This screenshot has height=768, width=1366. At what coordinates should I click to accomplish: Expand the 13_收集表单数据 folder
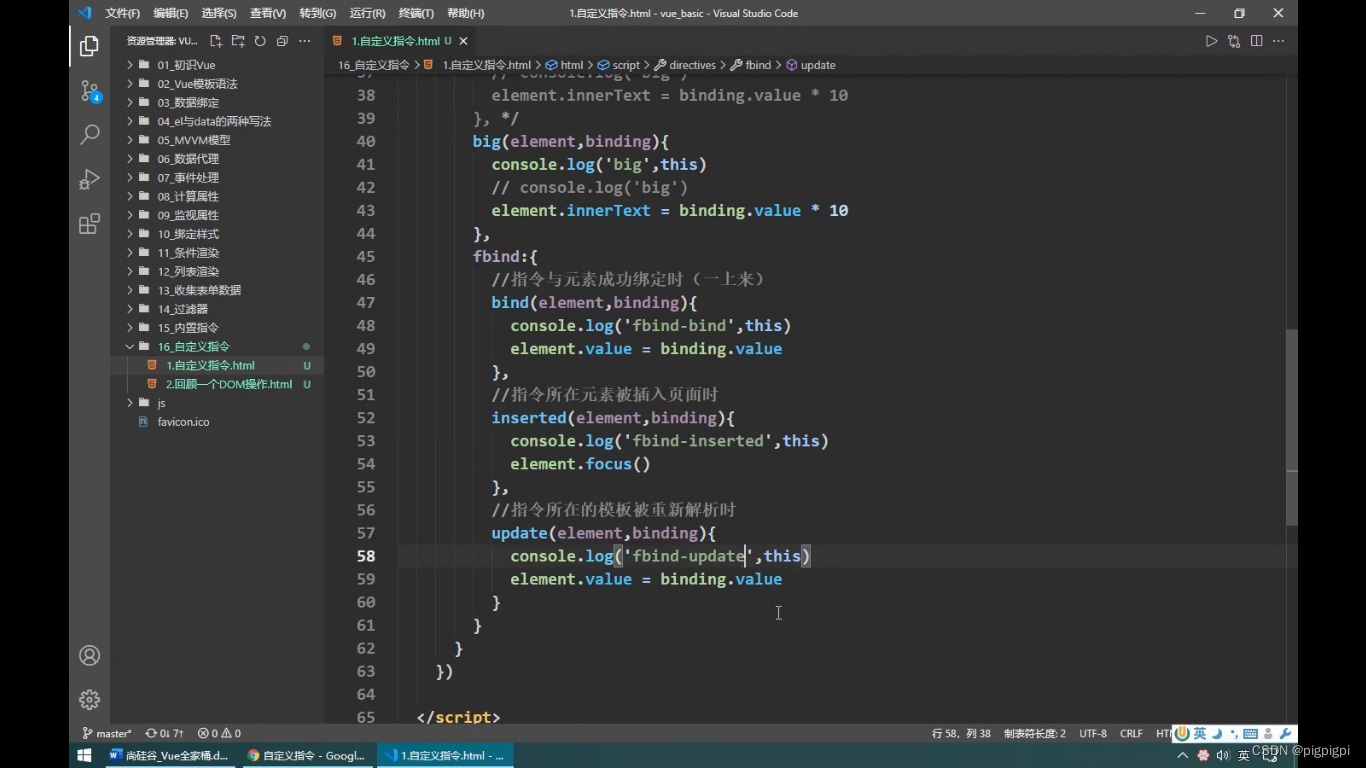217,290
